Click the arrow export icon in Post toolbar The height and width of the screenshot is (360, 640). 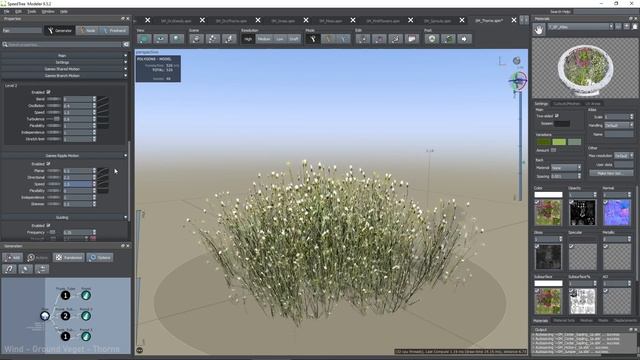tap(464, 39)
